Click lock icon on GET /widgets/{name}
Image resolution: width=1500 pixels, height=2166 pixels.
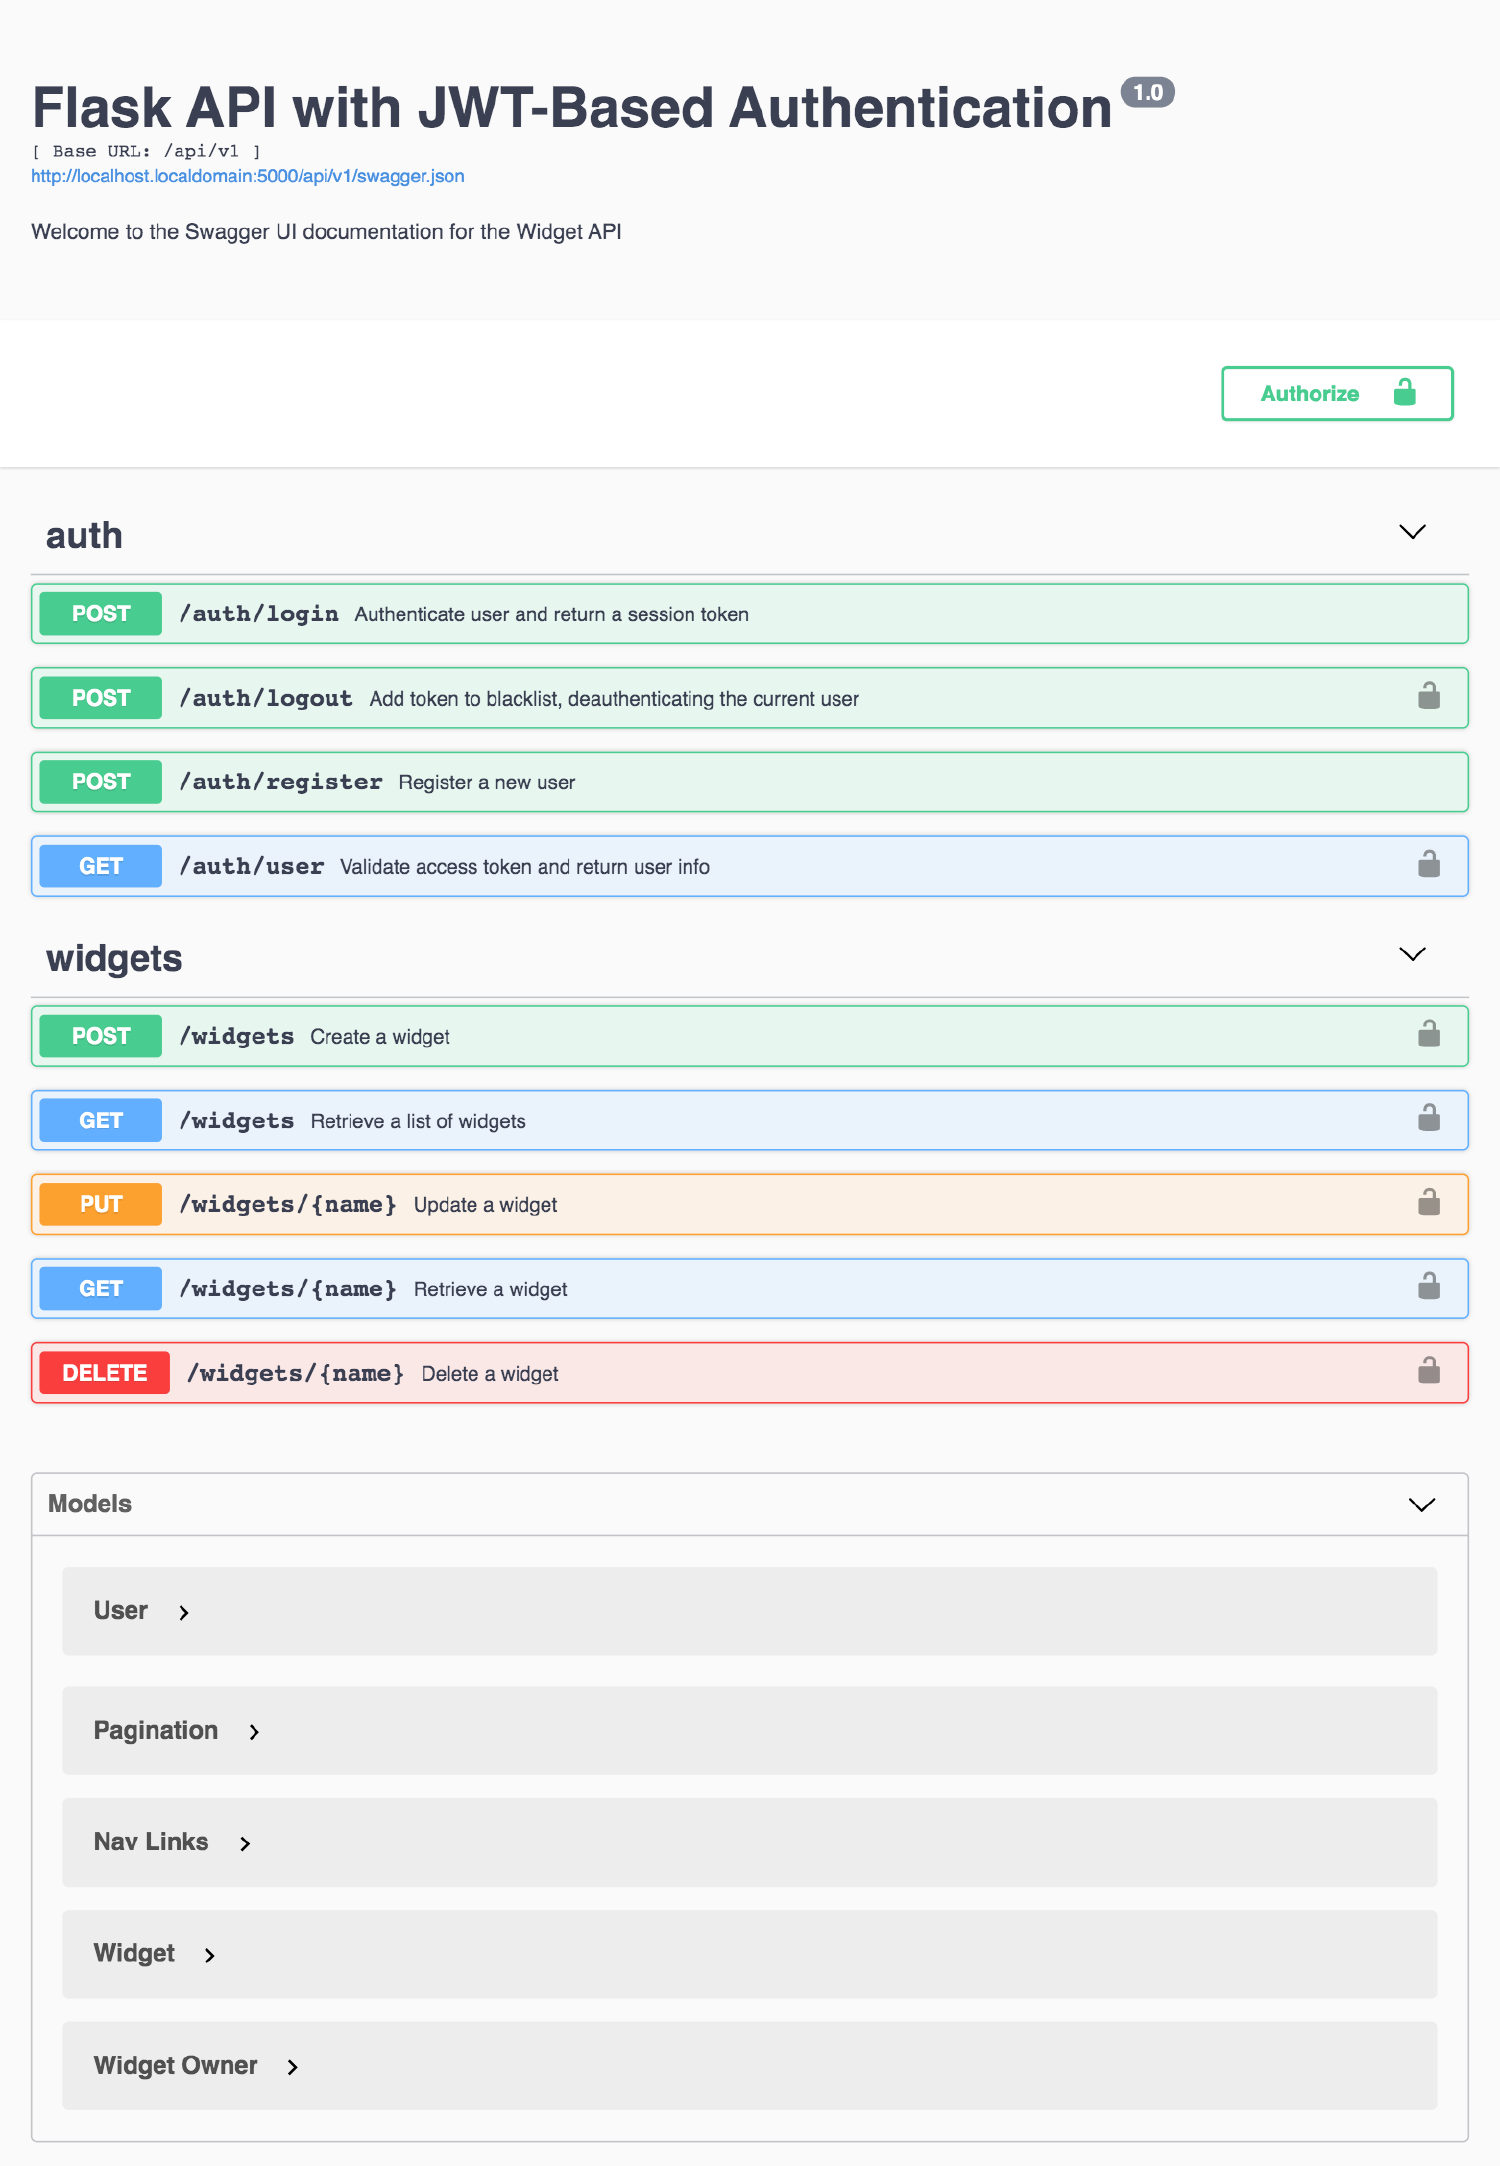1428,1286
